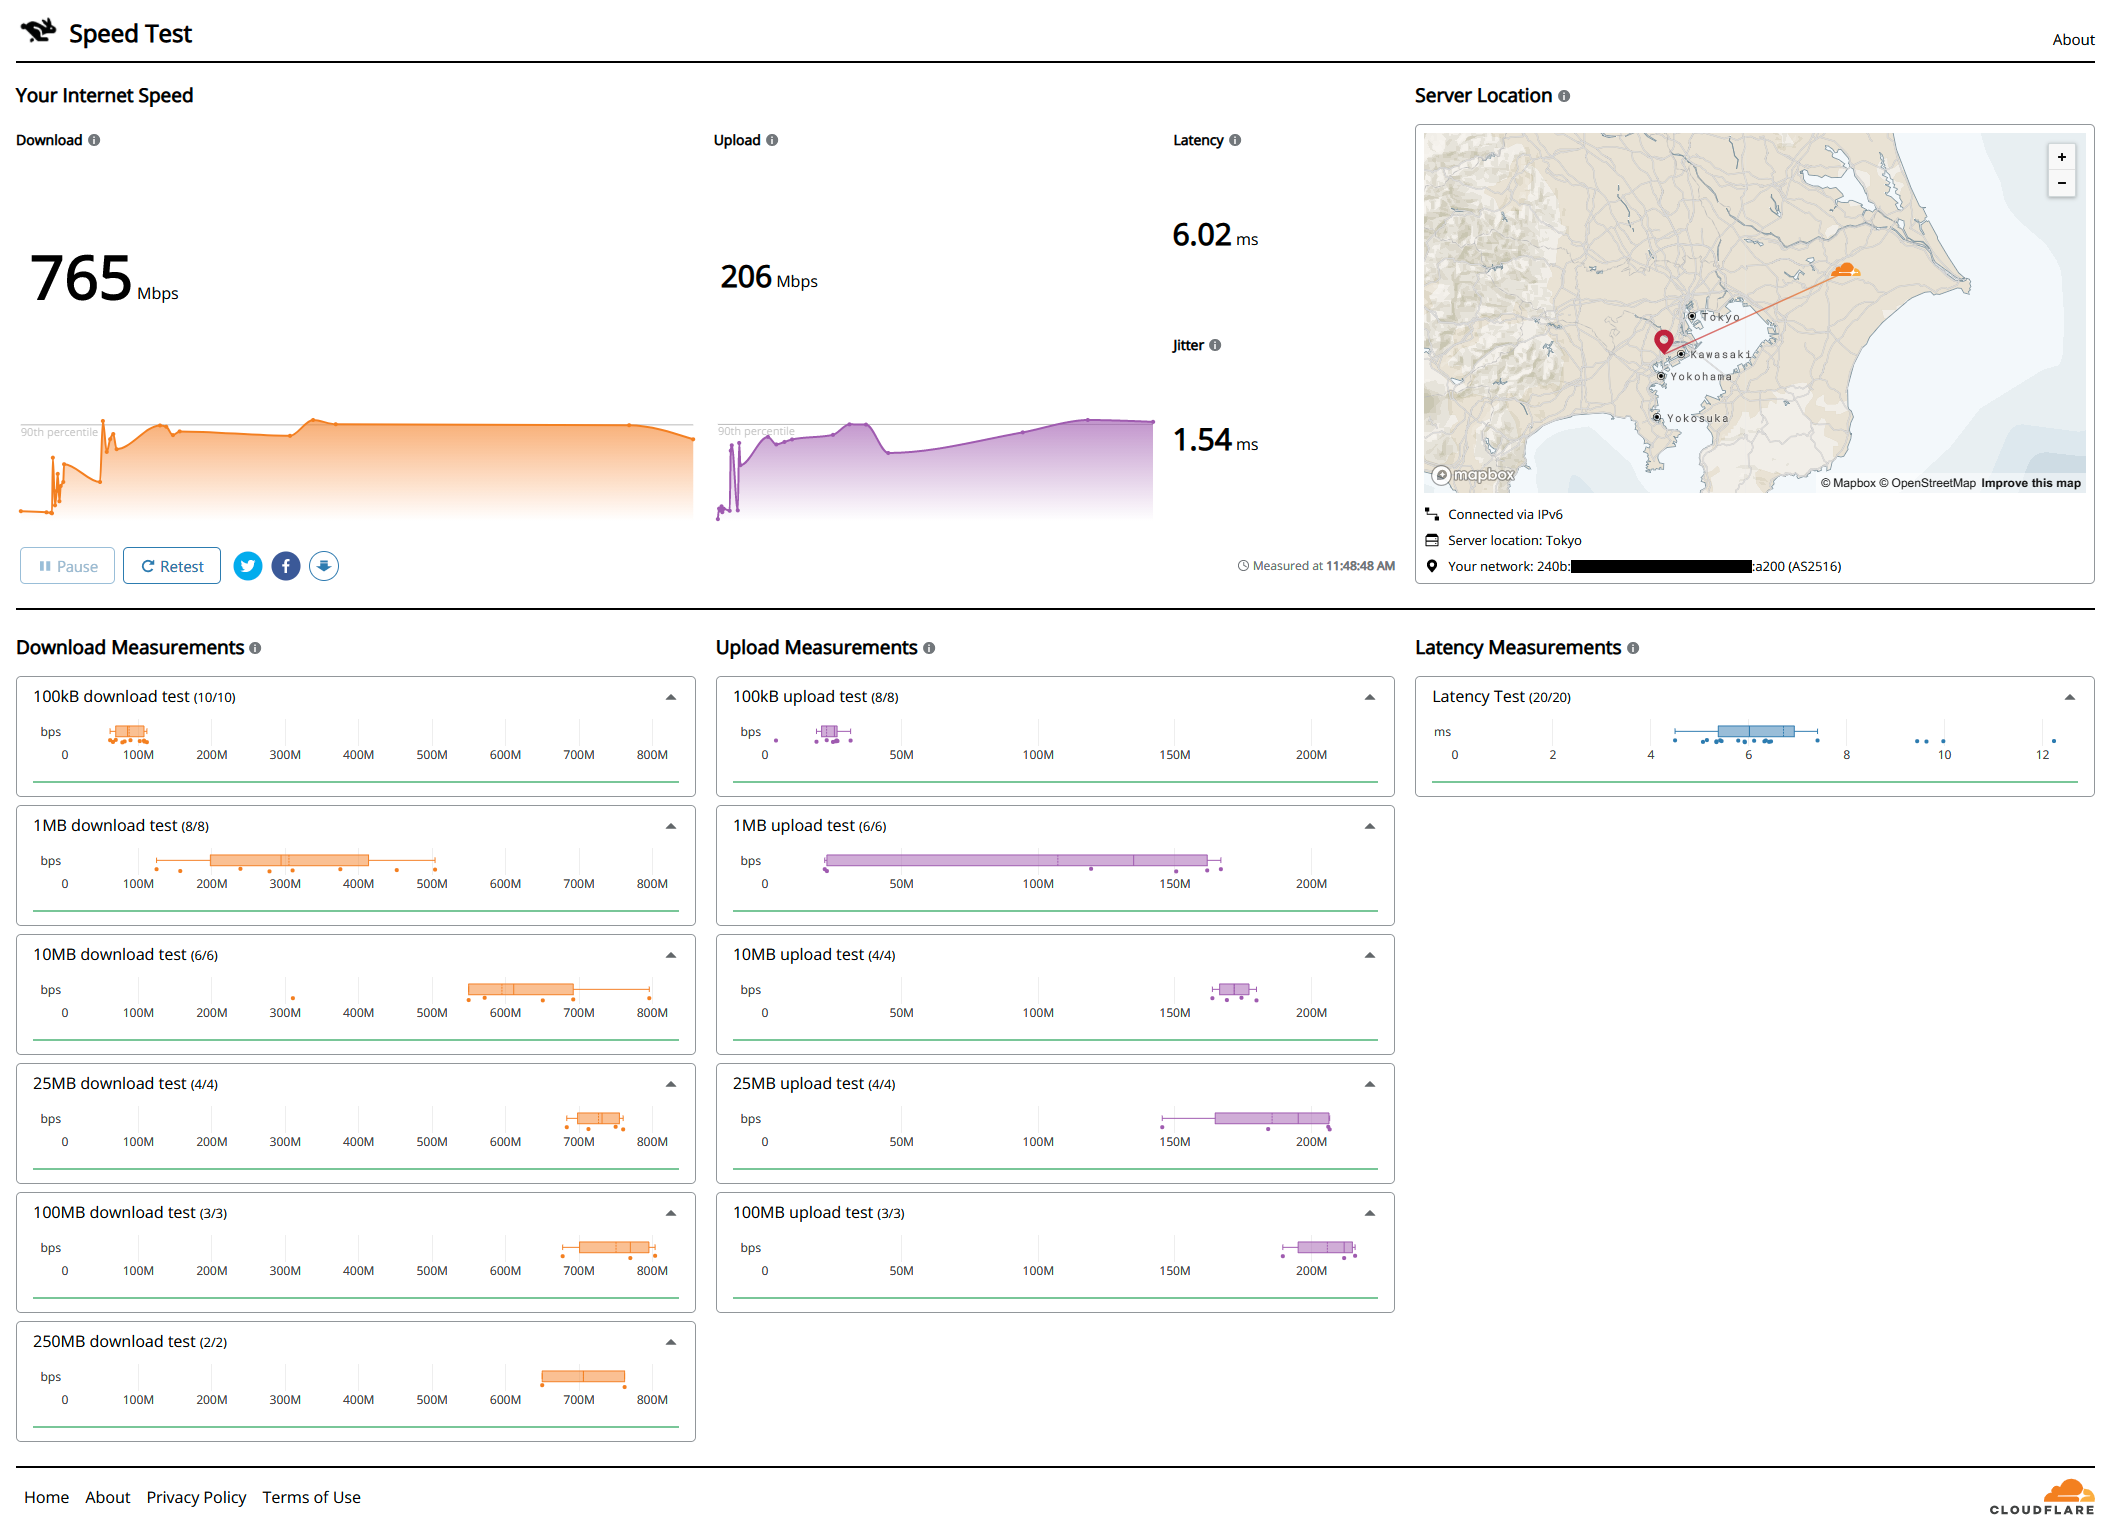This screenshot has height=1533, width=2111.
Task: Click the Retest button
Action: 172,566
